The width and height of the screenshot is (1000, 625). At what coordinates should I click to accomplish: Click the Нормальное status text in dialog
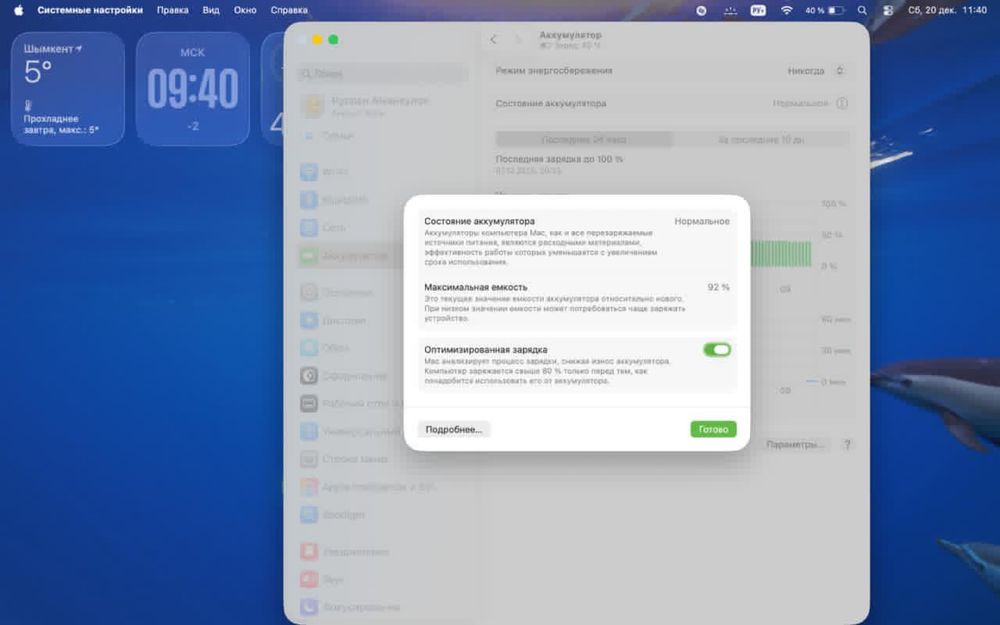click(702, 221)
